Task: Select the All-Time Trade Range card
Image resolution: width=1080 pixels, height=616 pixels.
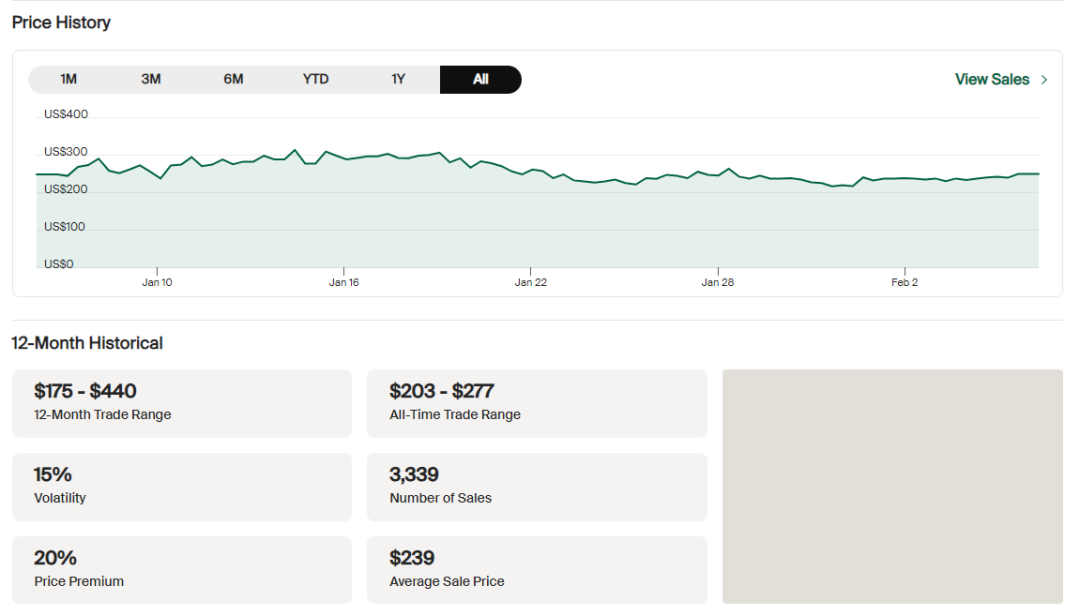Action: [x=537, y=403]
